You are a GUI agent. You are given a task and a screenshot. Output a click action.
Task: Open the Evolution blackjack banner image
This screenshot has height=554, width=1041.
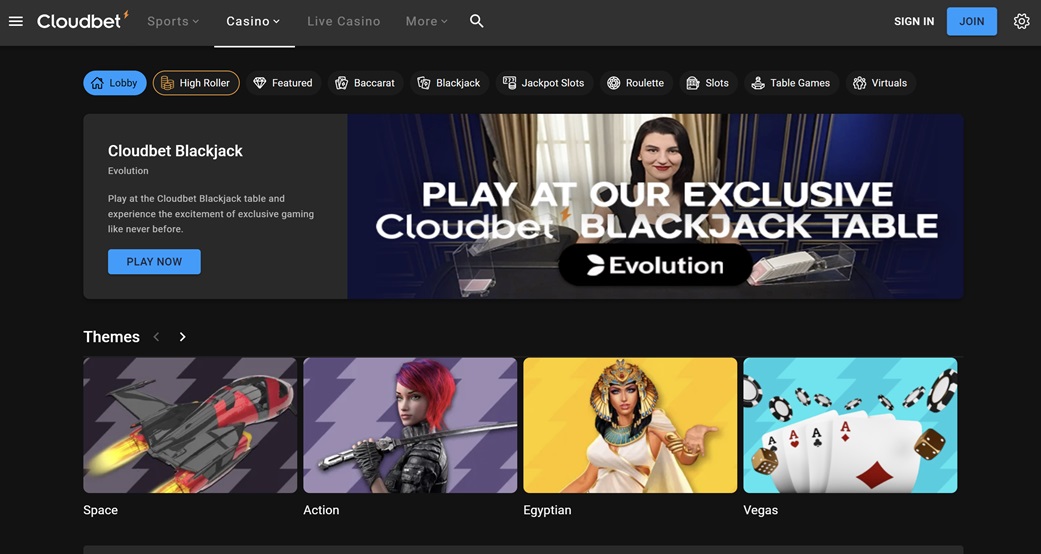point(655,206)
